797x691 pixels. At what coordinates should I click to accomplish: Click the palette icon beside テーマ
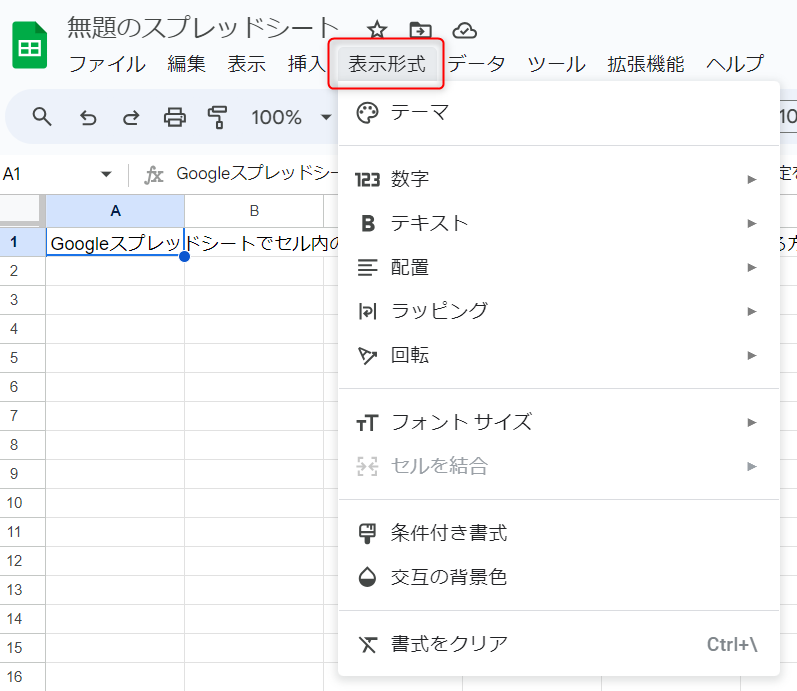[367, 113]
